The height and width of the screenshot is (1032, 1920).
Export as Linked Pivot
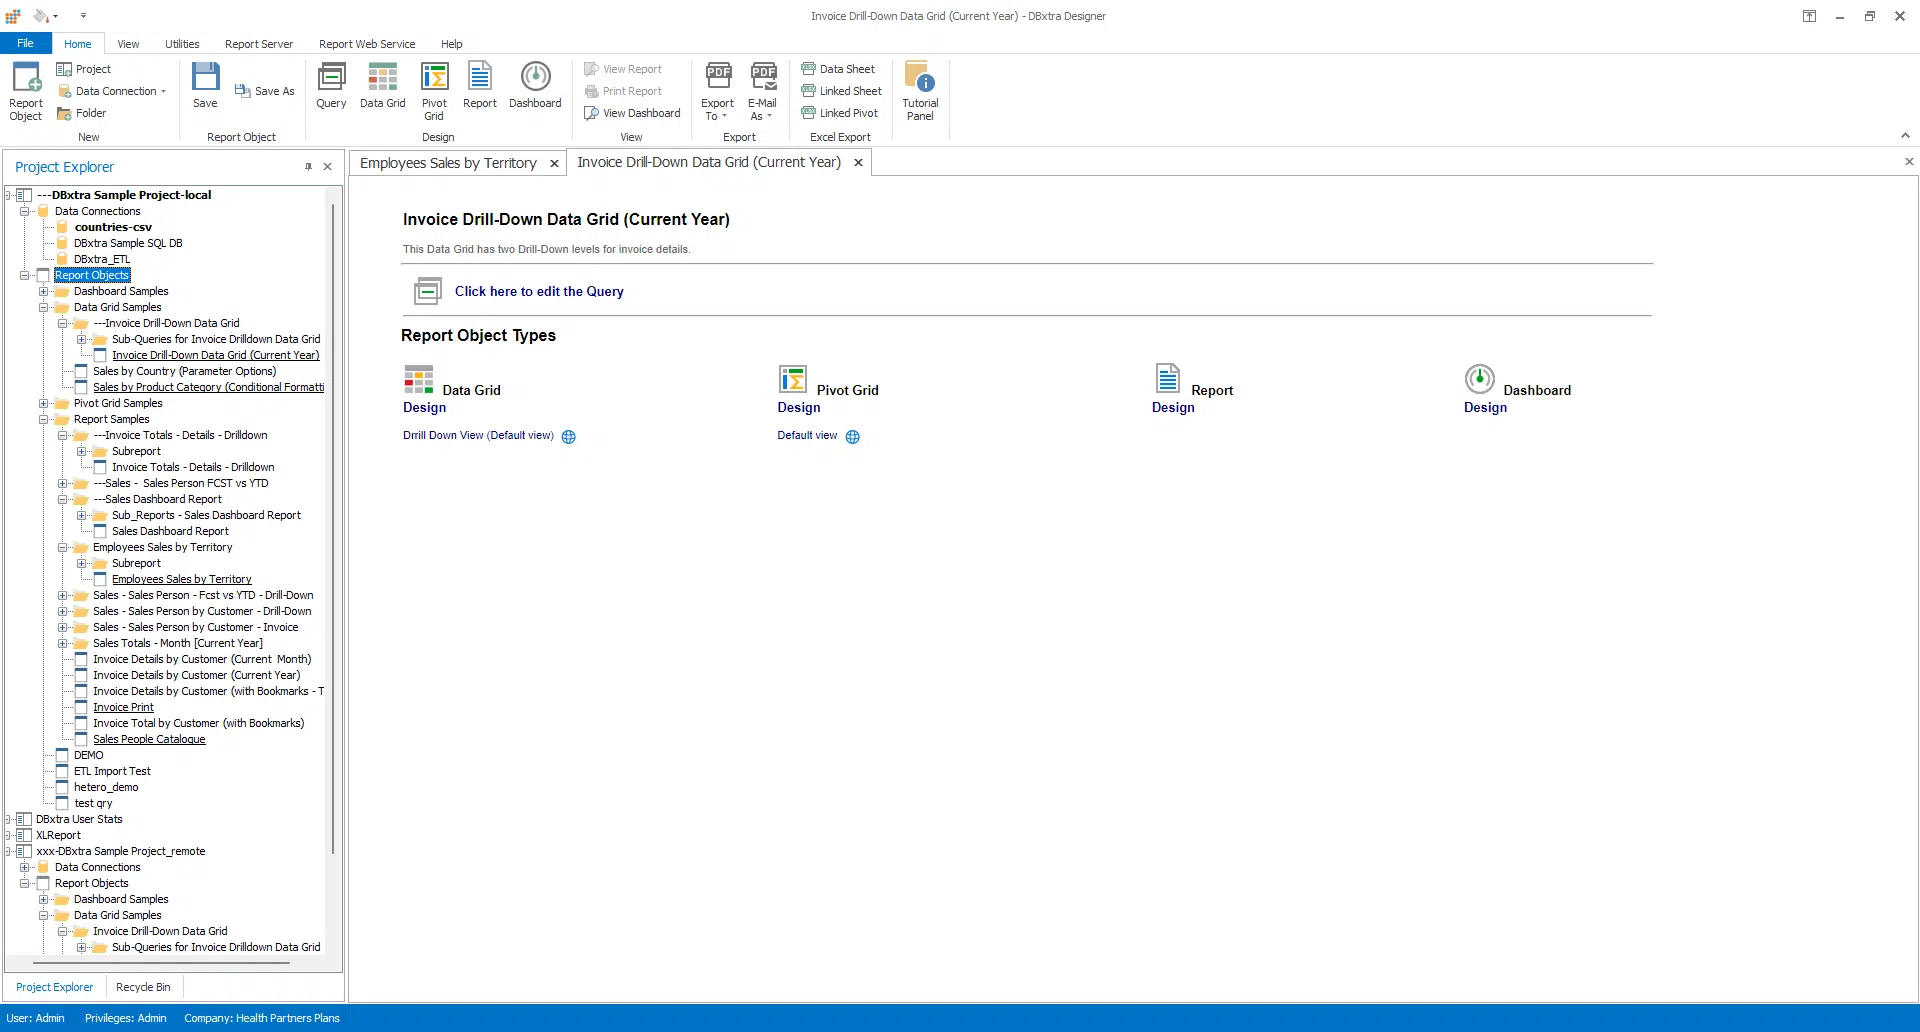pos(839,113)
